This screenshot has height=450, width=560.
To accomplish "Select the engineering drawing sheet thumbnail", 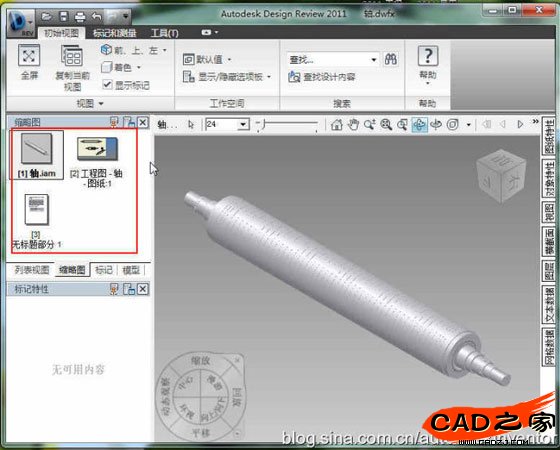I will pos(97,149).
